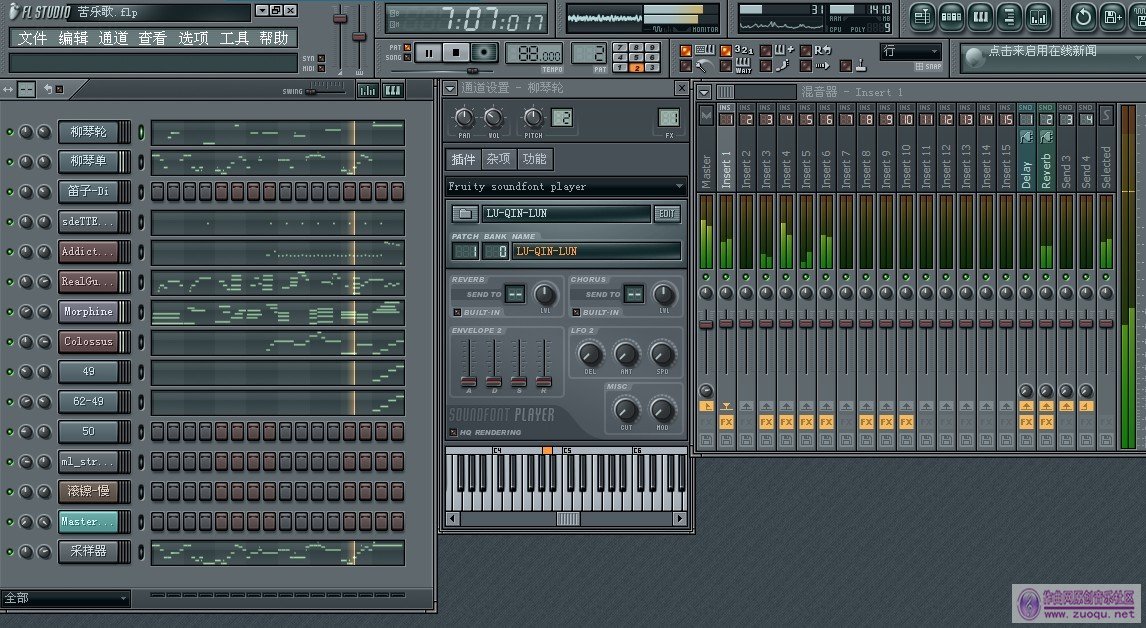Viewport: 1146px width, 628px height.
Task: Pause playback with the pause button
Action: (428, 53)
